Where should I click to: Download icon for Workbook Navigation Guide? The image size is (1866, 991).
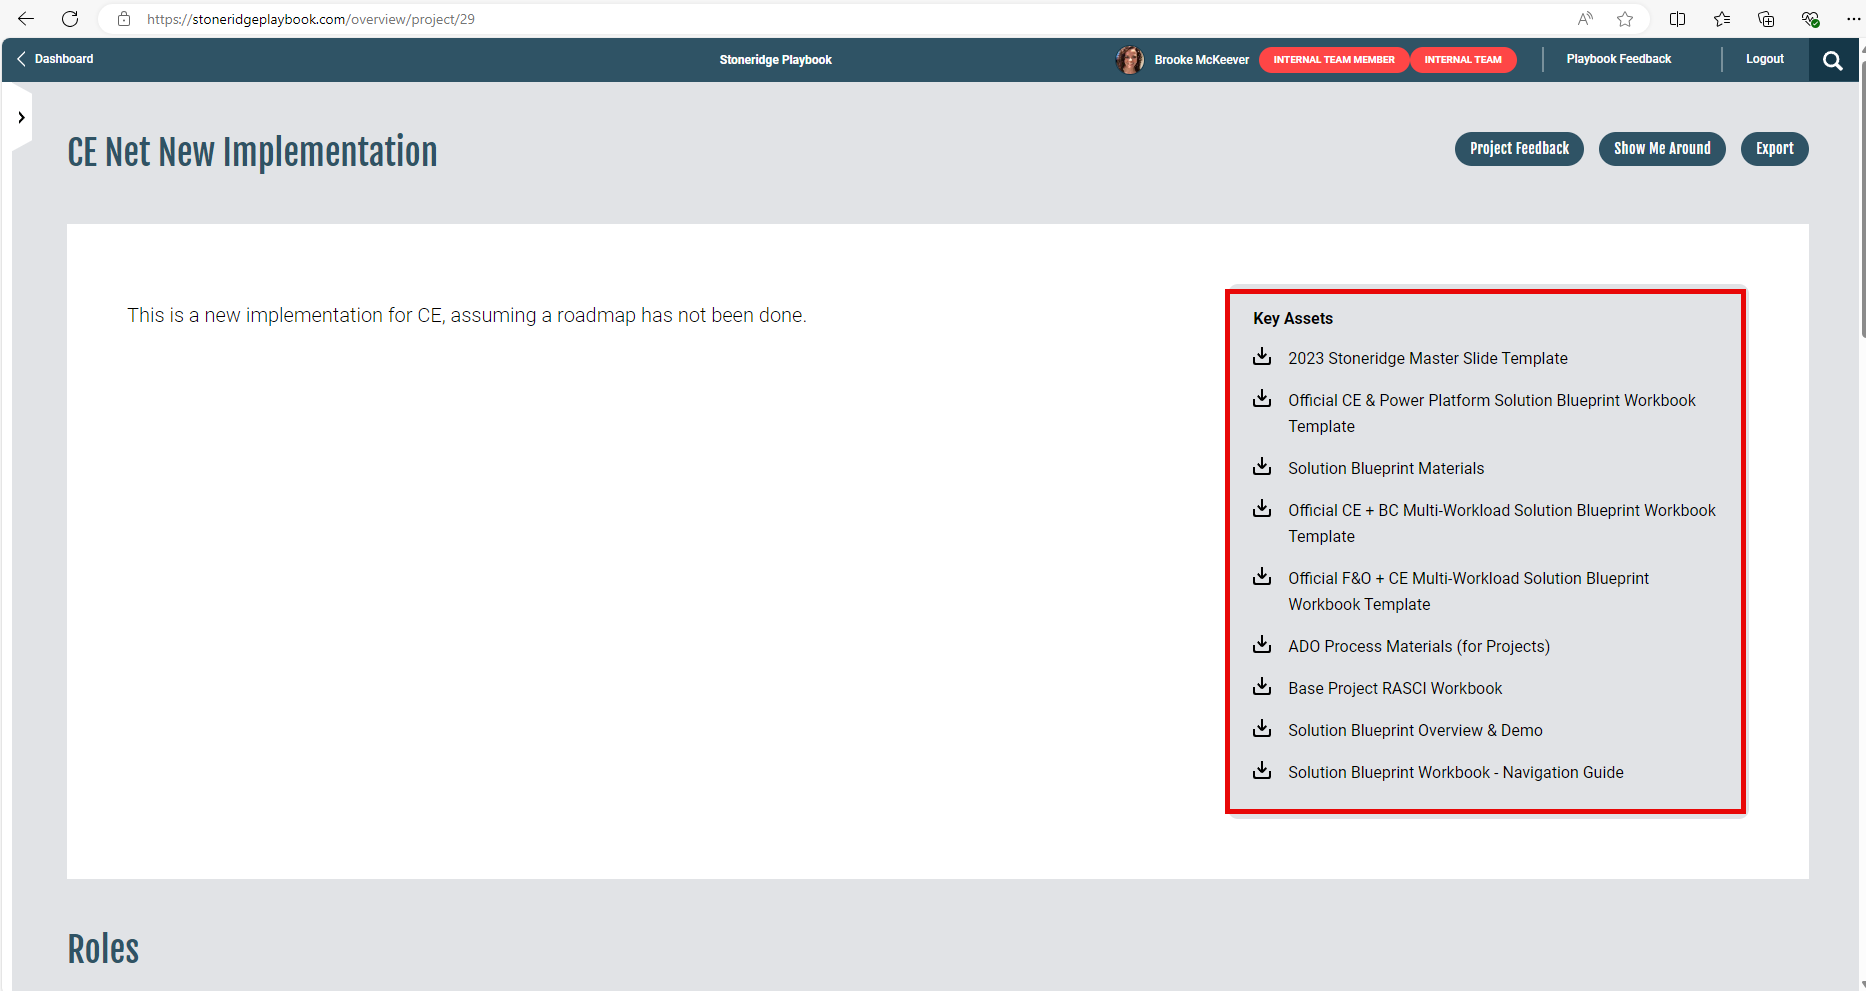(x=1262, y=771)
